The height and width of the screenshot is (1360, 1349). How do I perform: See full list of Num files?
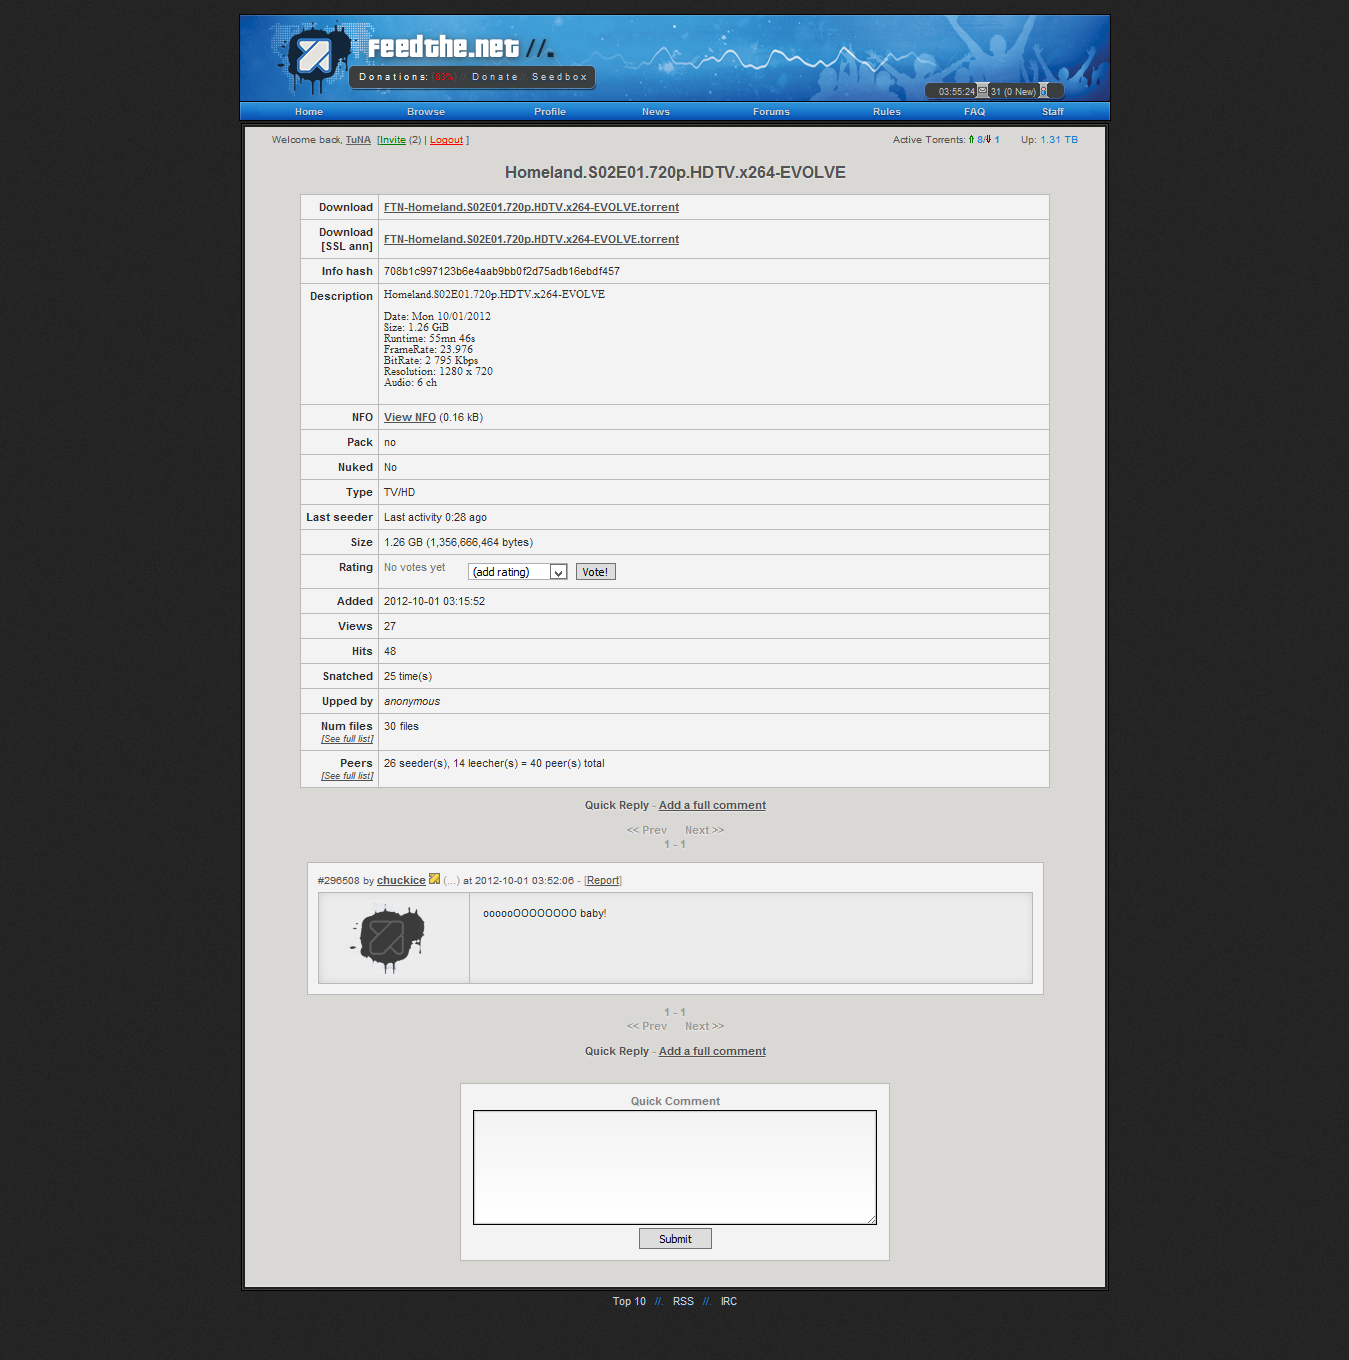tap(347, 739)
